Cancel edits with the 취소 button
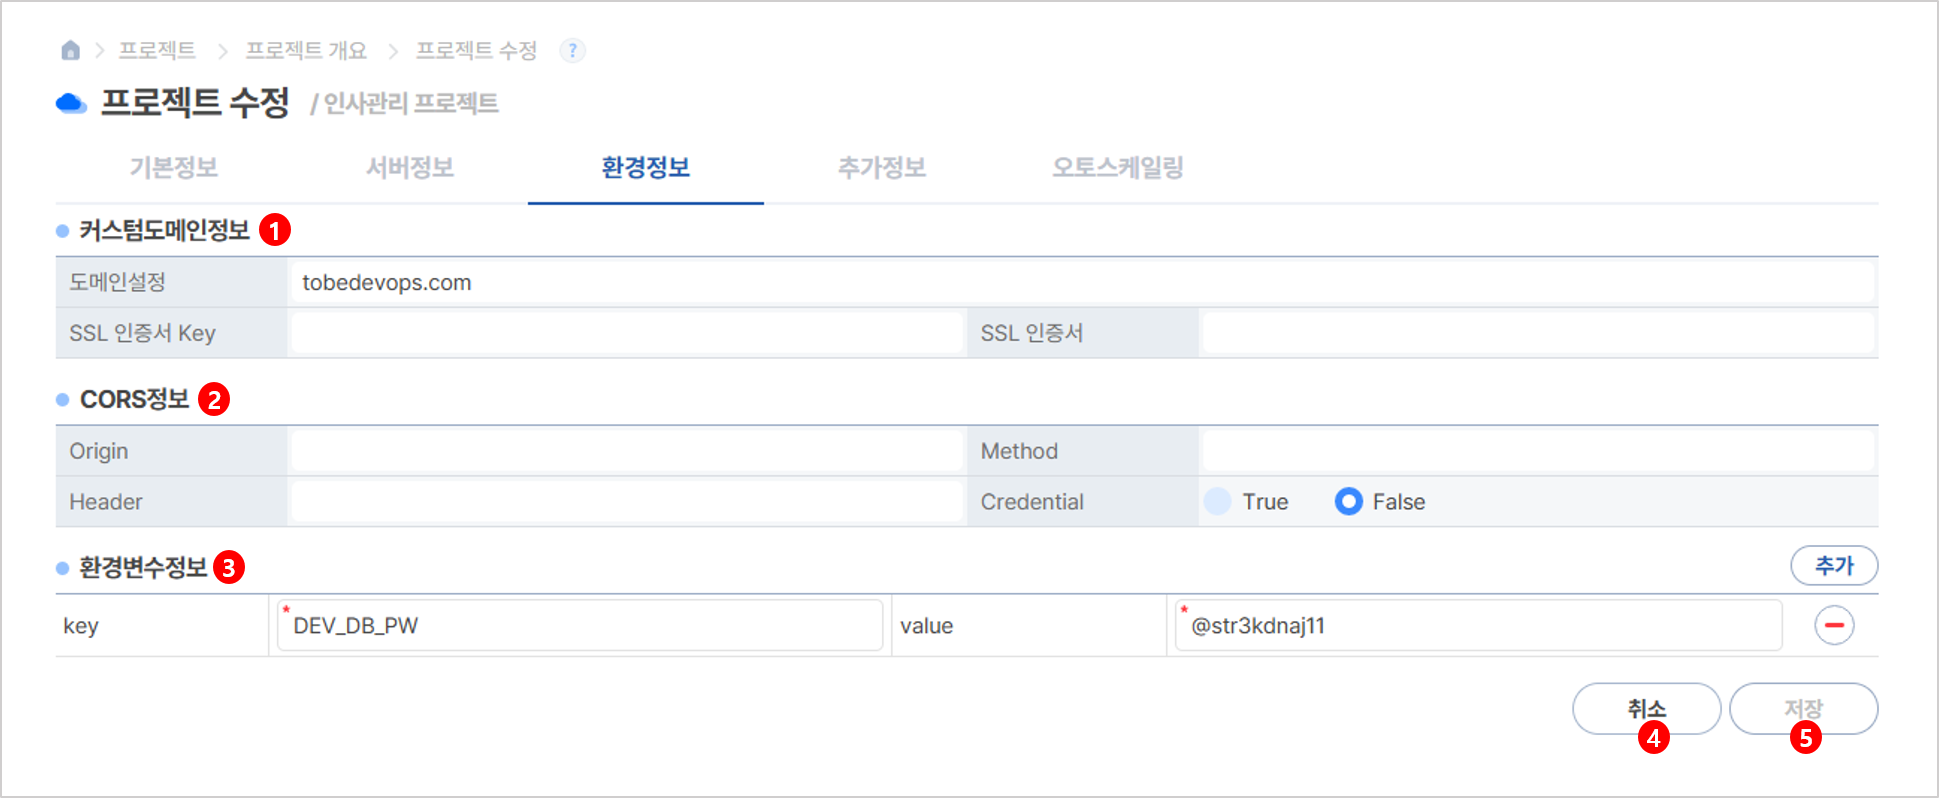Screen dimensions: 1939x798 pyautogui.click(x=1647, y=709)
